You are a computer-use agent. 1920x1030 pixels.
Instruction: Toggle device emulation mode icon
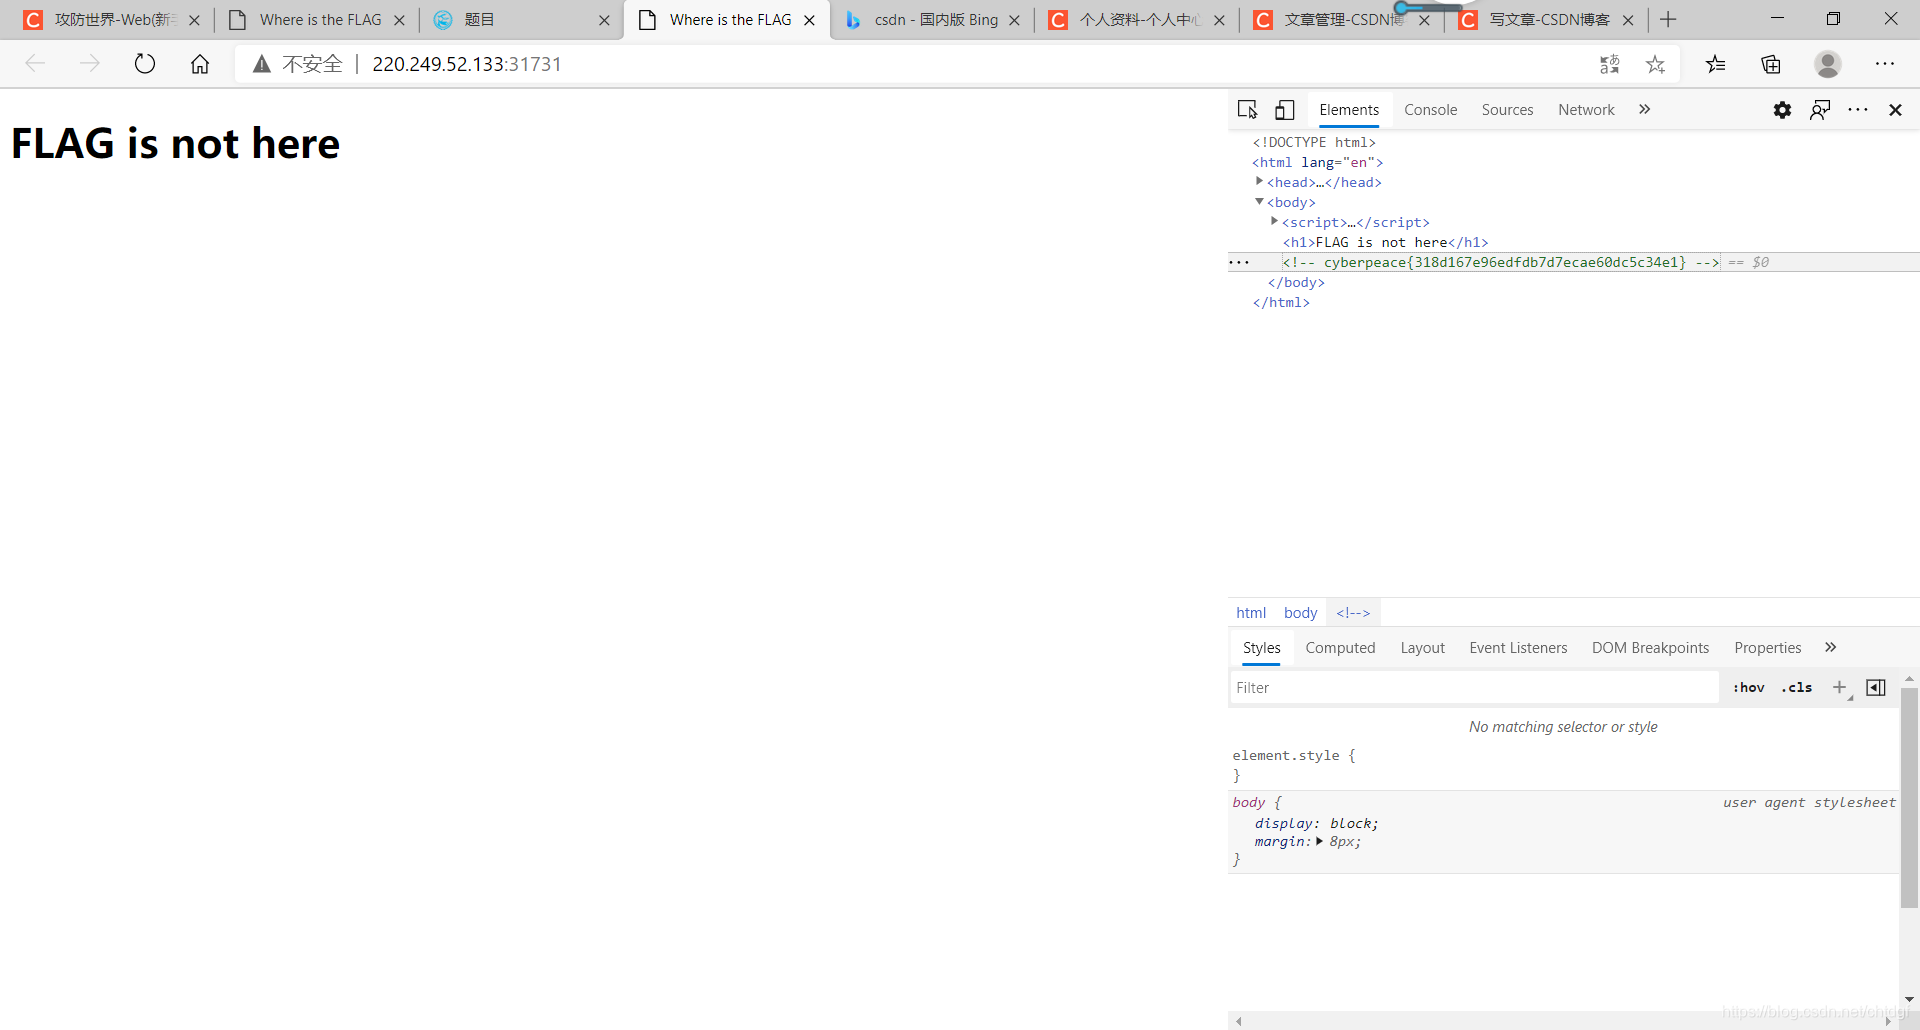coord(1284,110)
